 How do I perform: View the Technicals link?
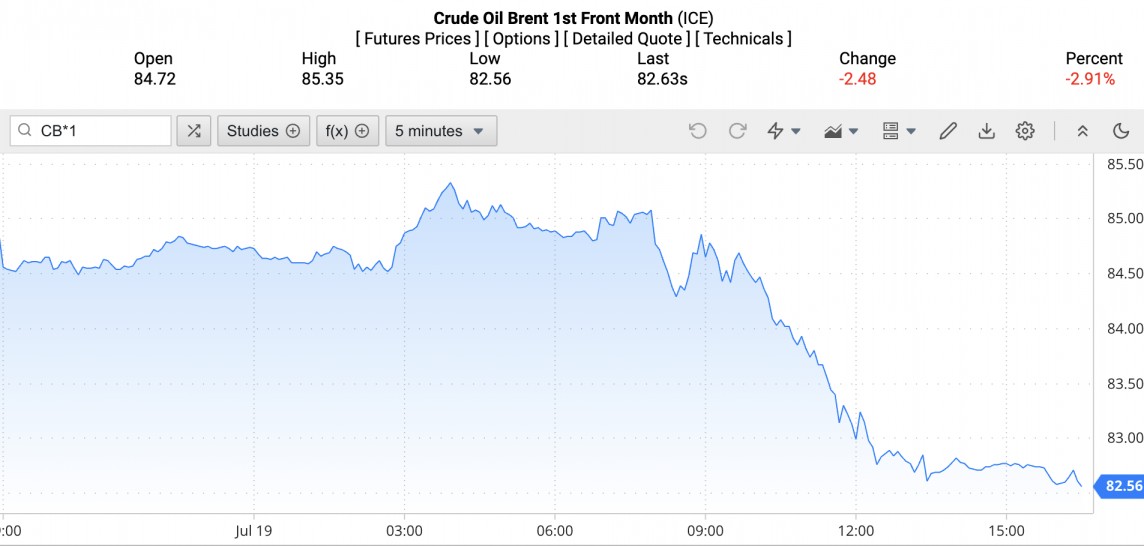tap(743, 39)
